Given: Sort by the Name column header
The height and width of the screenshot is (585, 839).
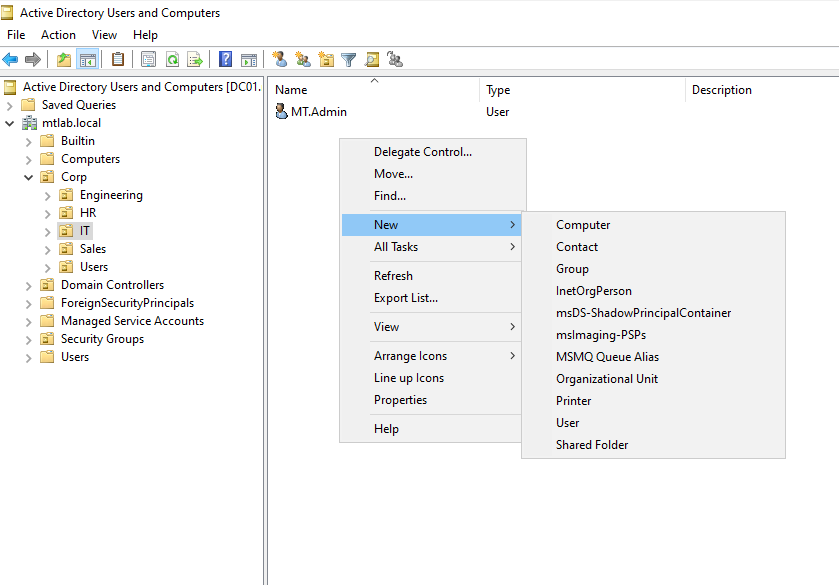Looking at the screenshot, I should [374, 90].
